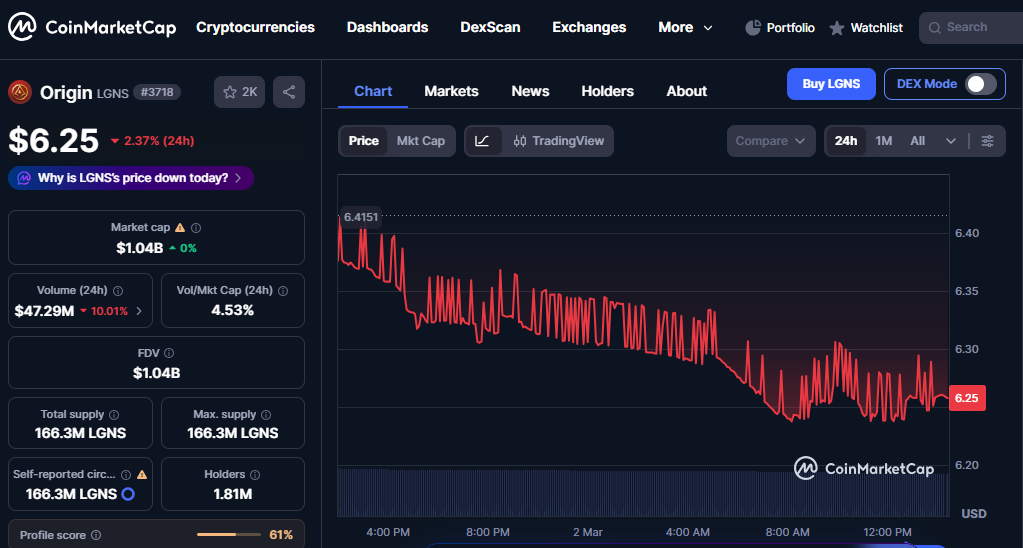Image resolution: width=1023 pixels, height=548 pixels.
Task: Expand the More menu
Action: (685, 27)
